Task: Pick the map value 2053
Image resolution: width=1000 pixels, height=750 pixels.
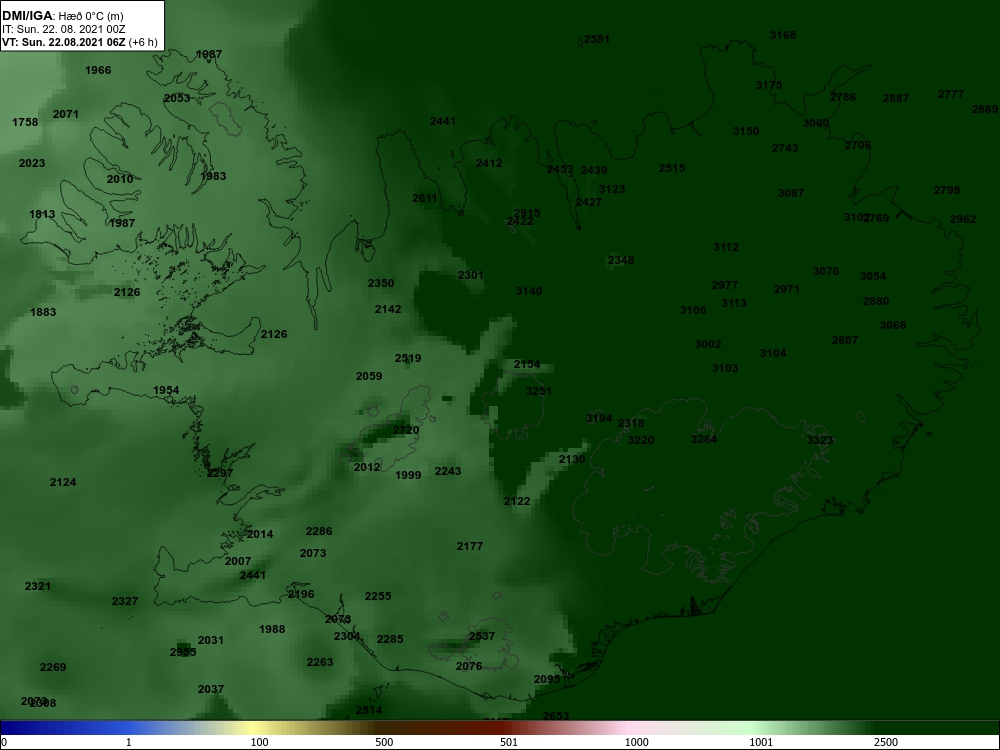Action: (x=177, y=98)
